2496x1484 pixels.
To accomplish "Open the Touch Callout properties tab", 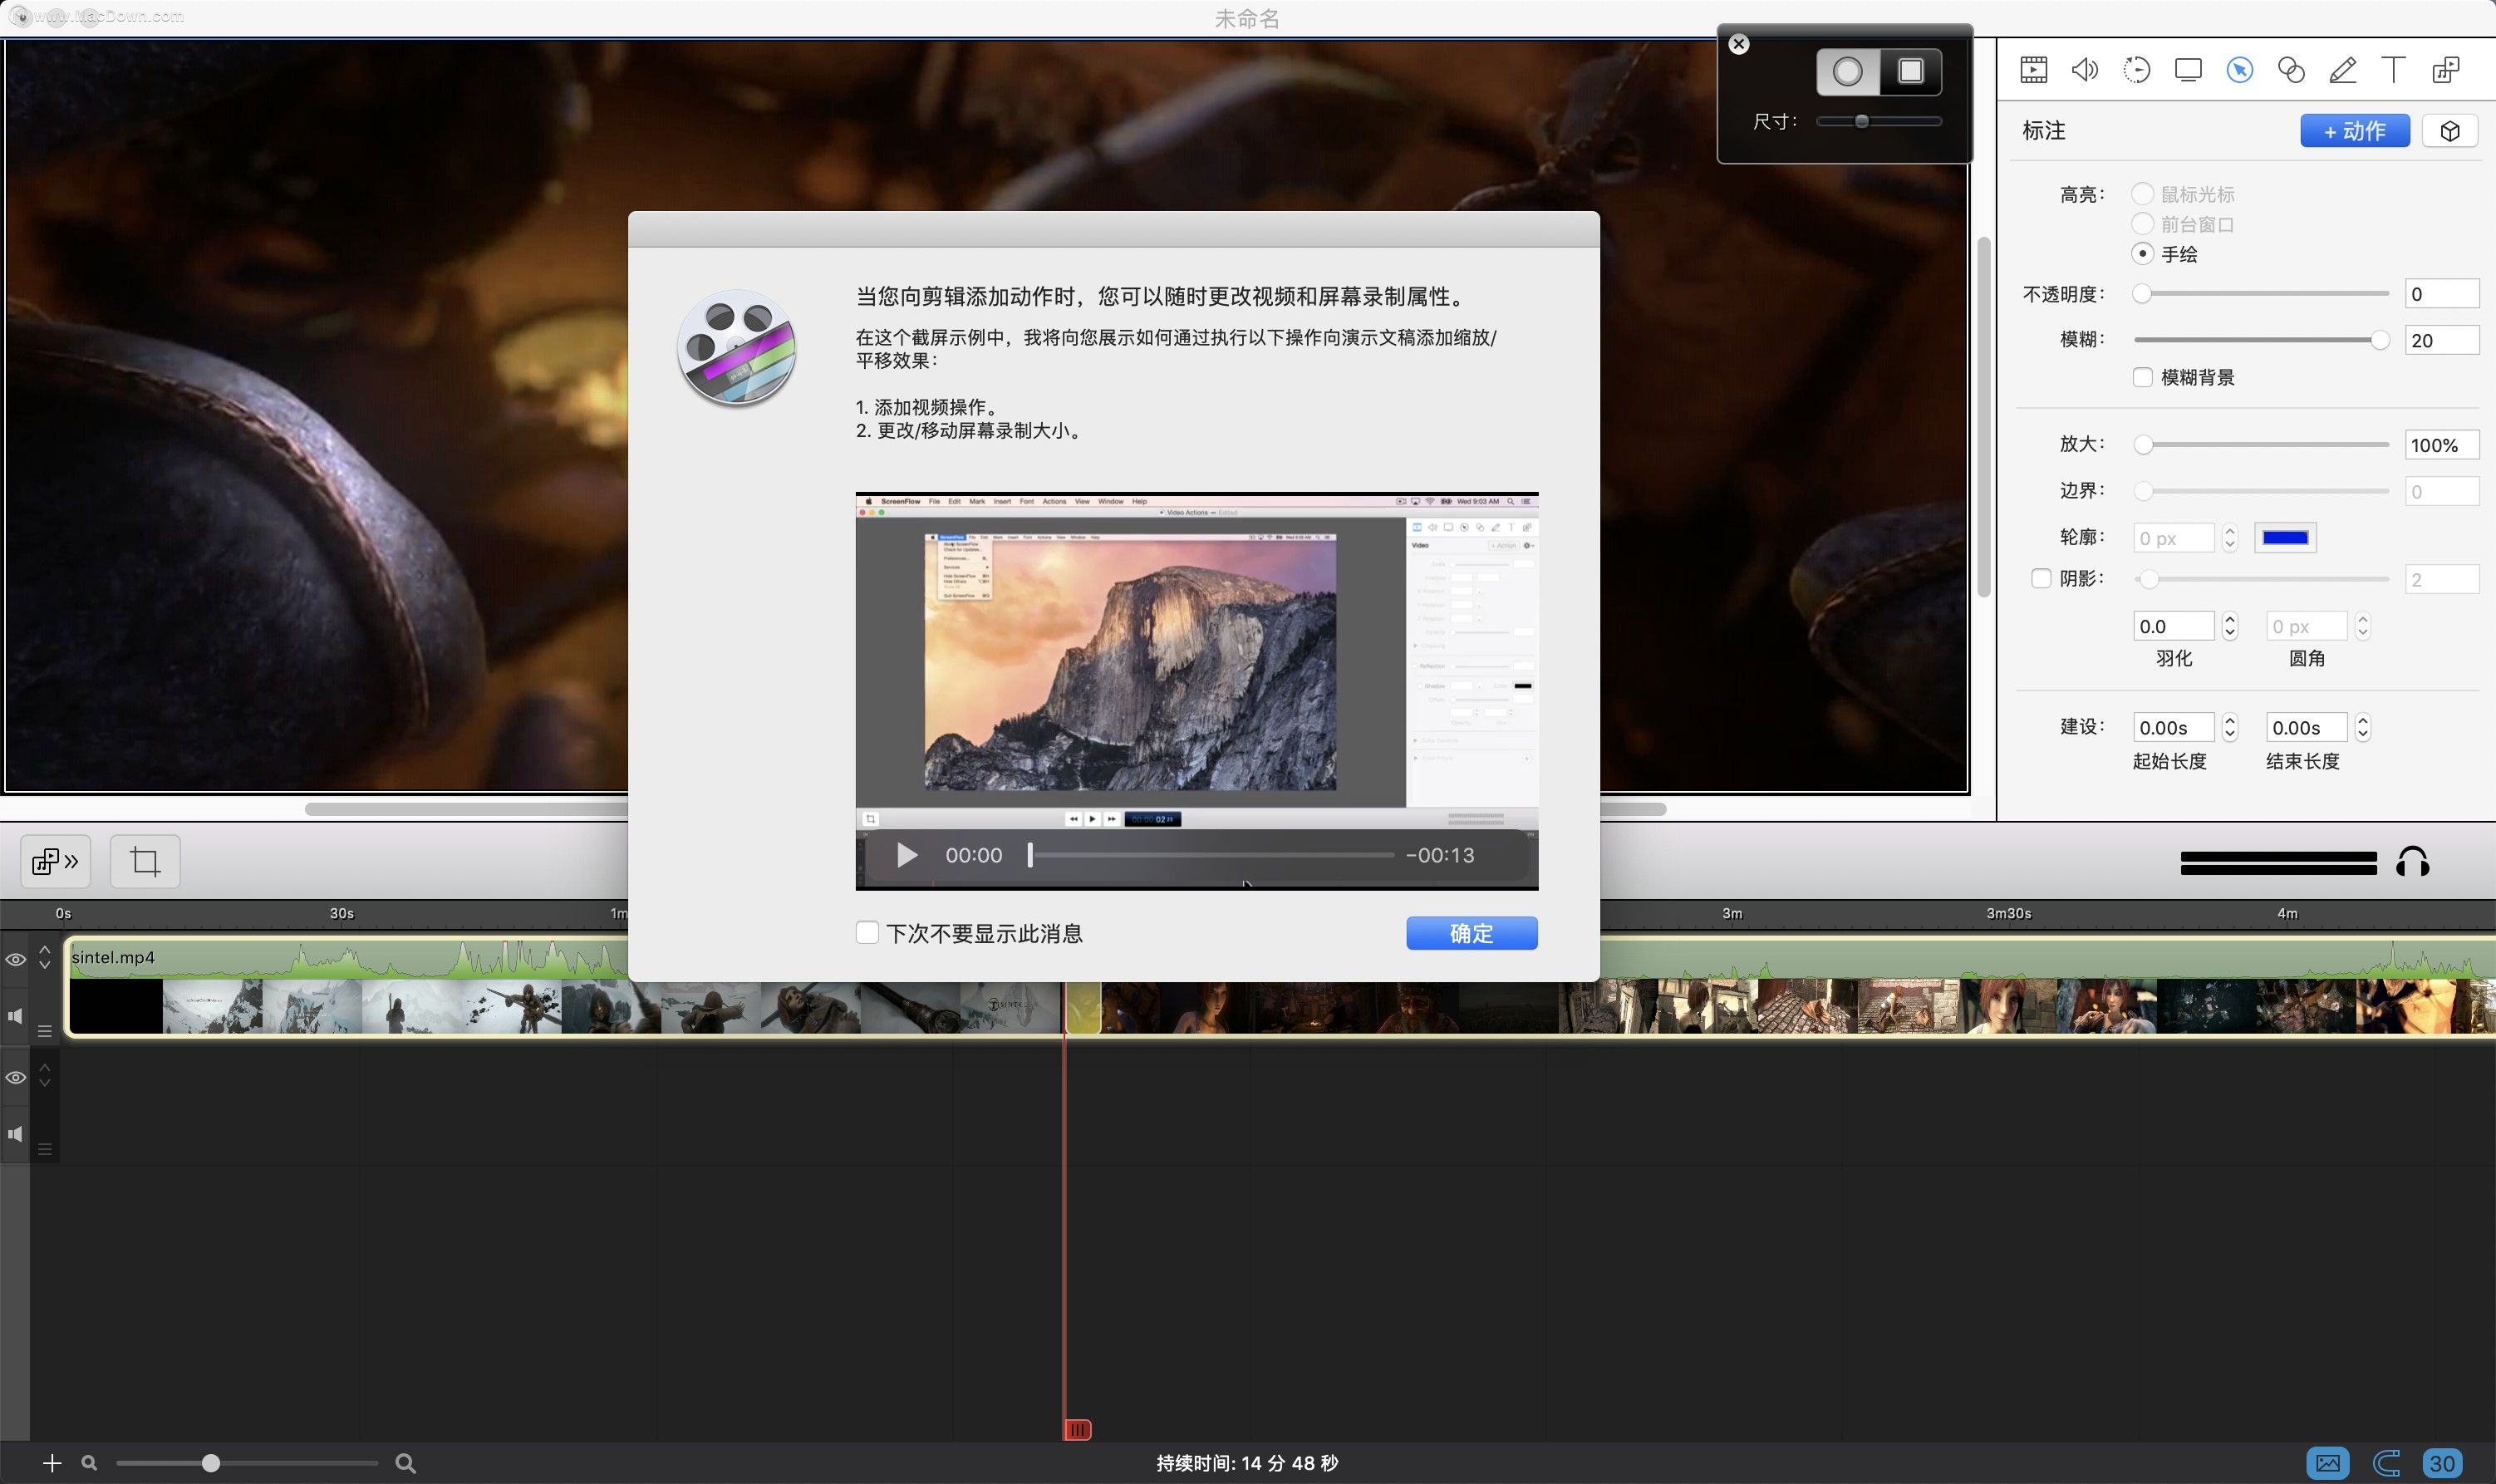I will 2291,70.
